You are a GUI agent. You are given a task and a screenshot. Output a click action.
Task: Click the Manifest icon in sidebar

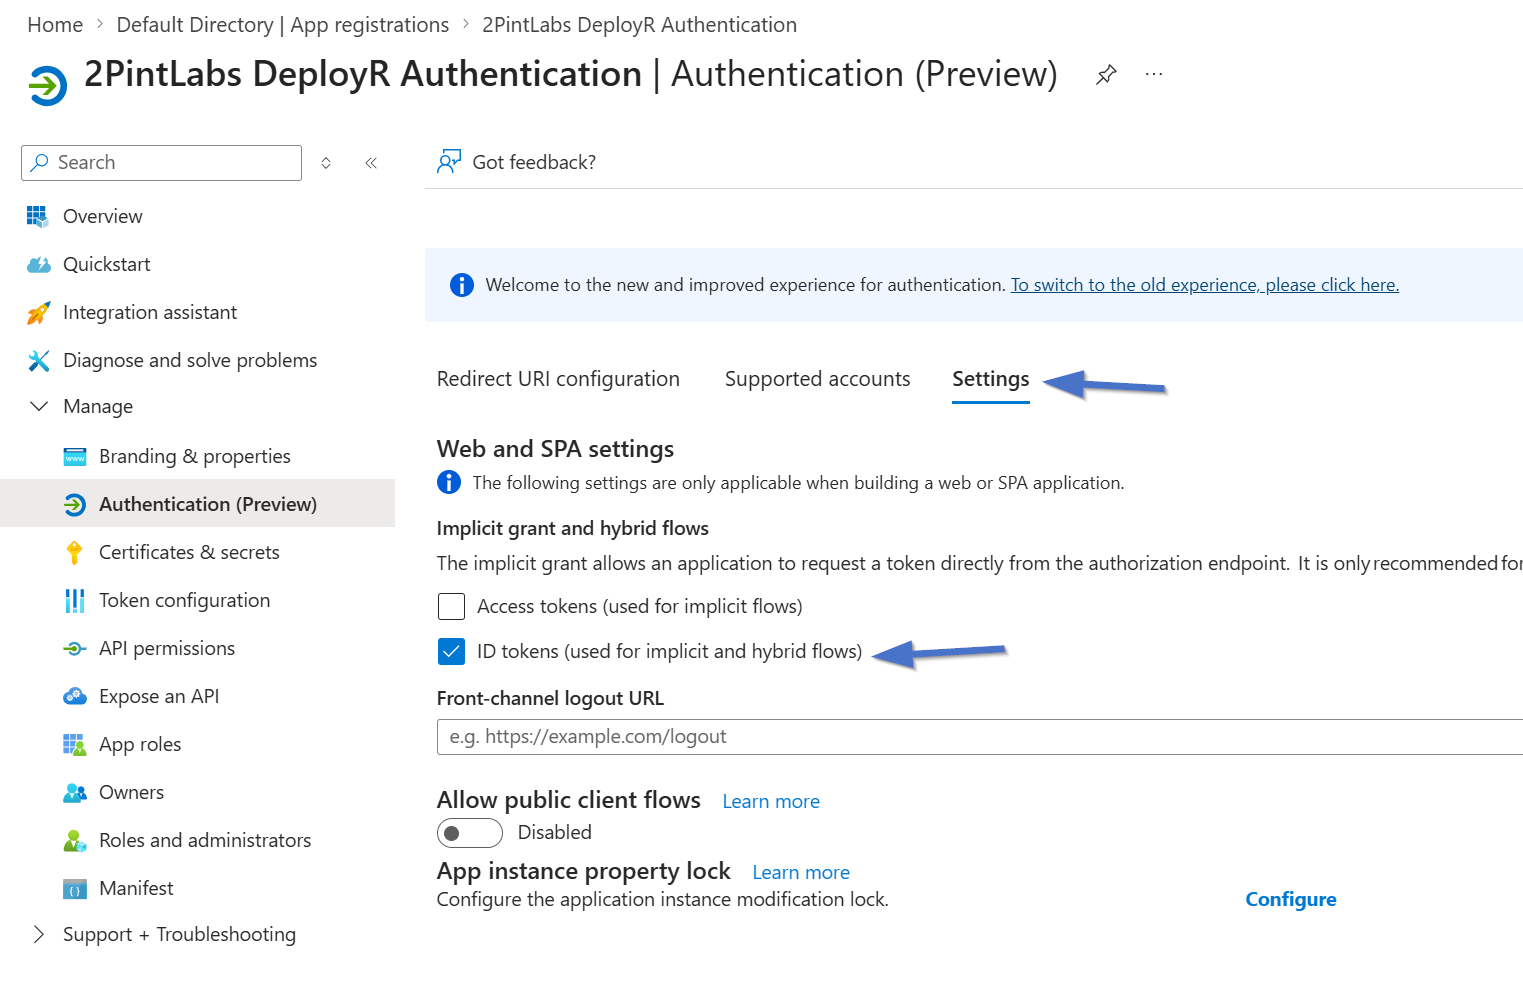coord(75,889)
